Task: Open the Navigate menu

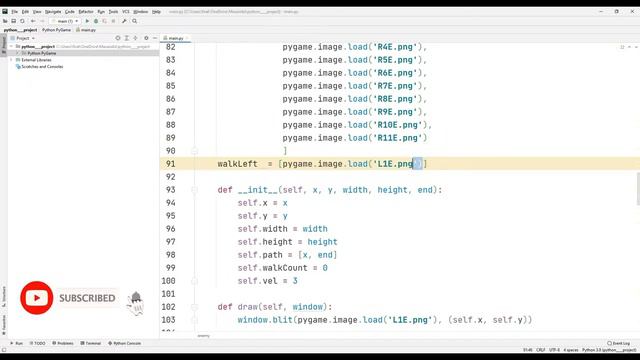Action: (x=53, y=12)
